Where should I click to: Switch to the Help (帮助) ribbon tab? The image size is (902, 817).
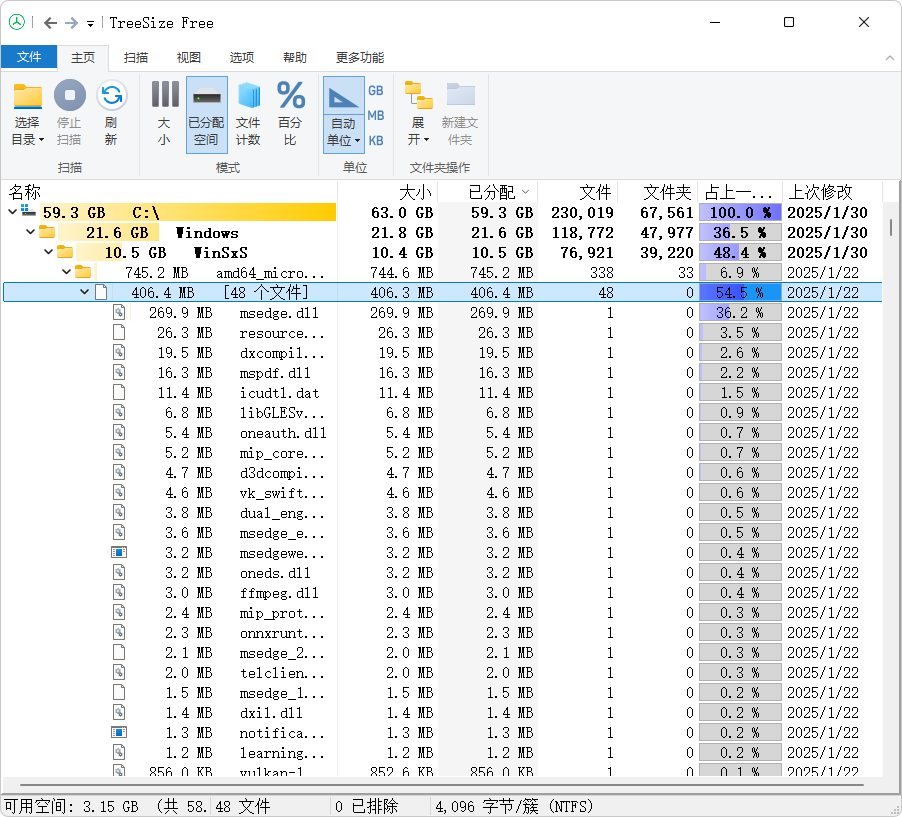point(295,58)
